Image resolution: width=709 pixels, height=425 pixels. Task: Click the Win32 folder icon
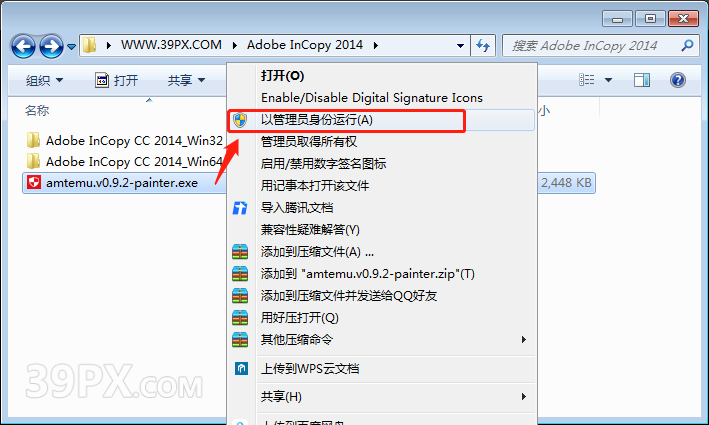point(33,140)
